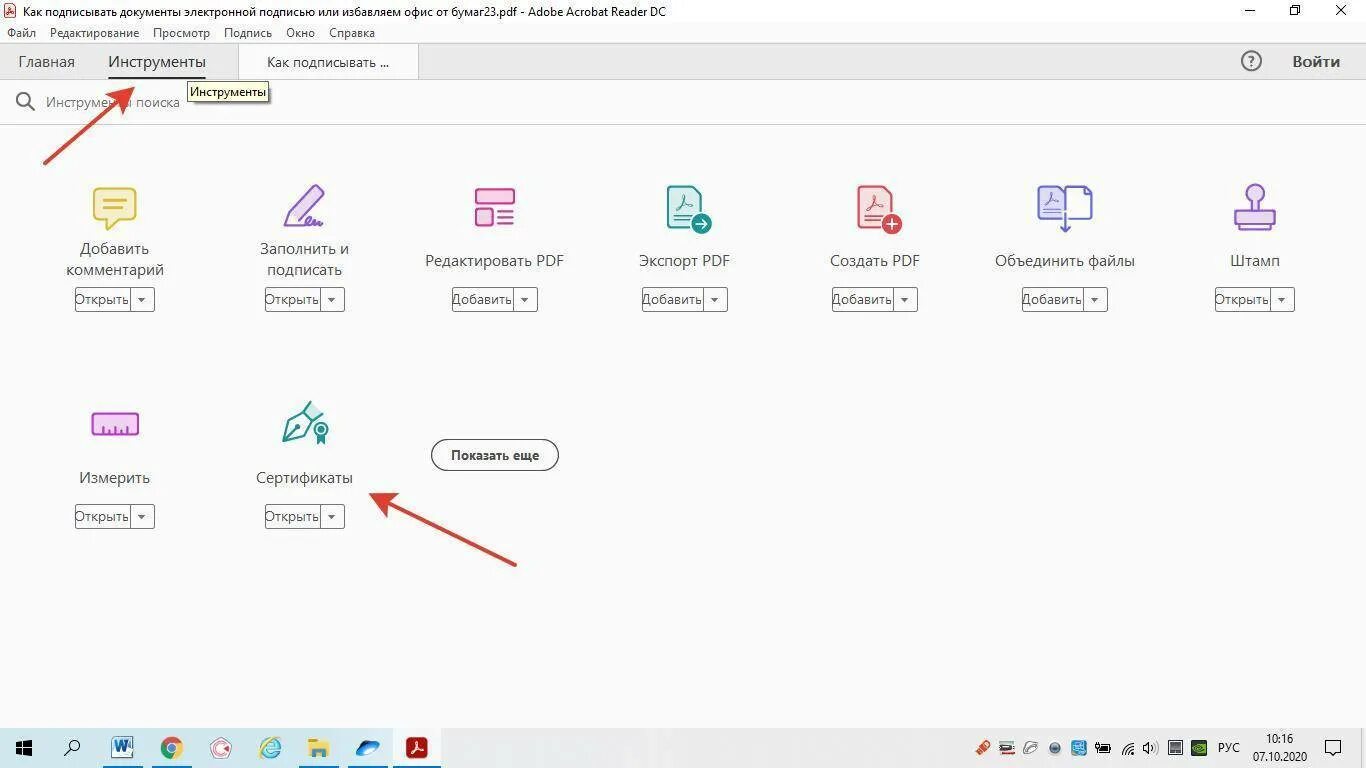
Task: Open the Файл menu
Action: tap(21, 33)
